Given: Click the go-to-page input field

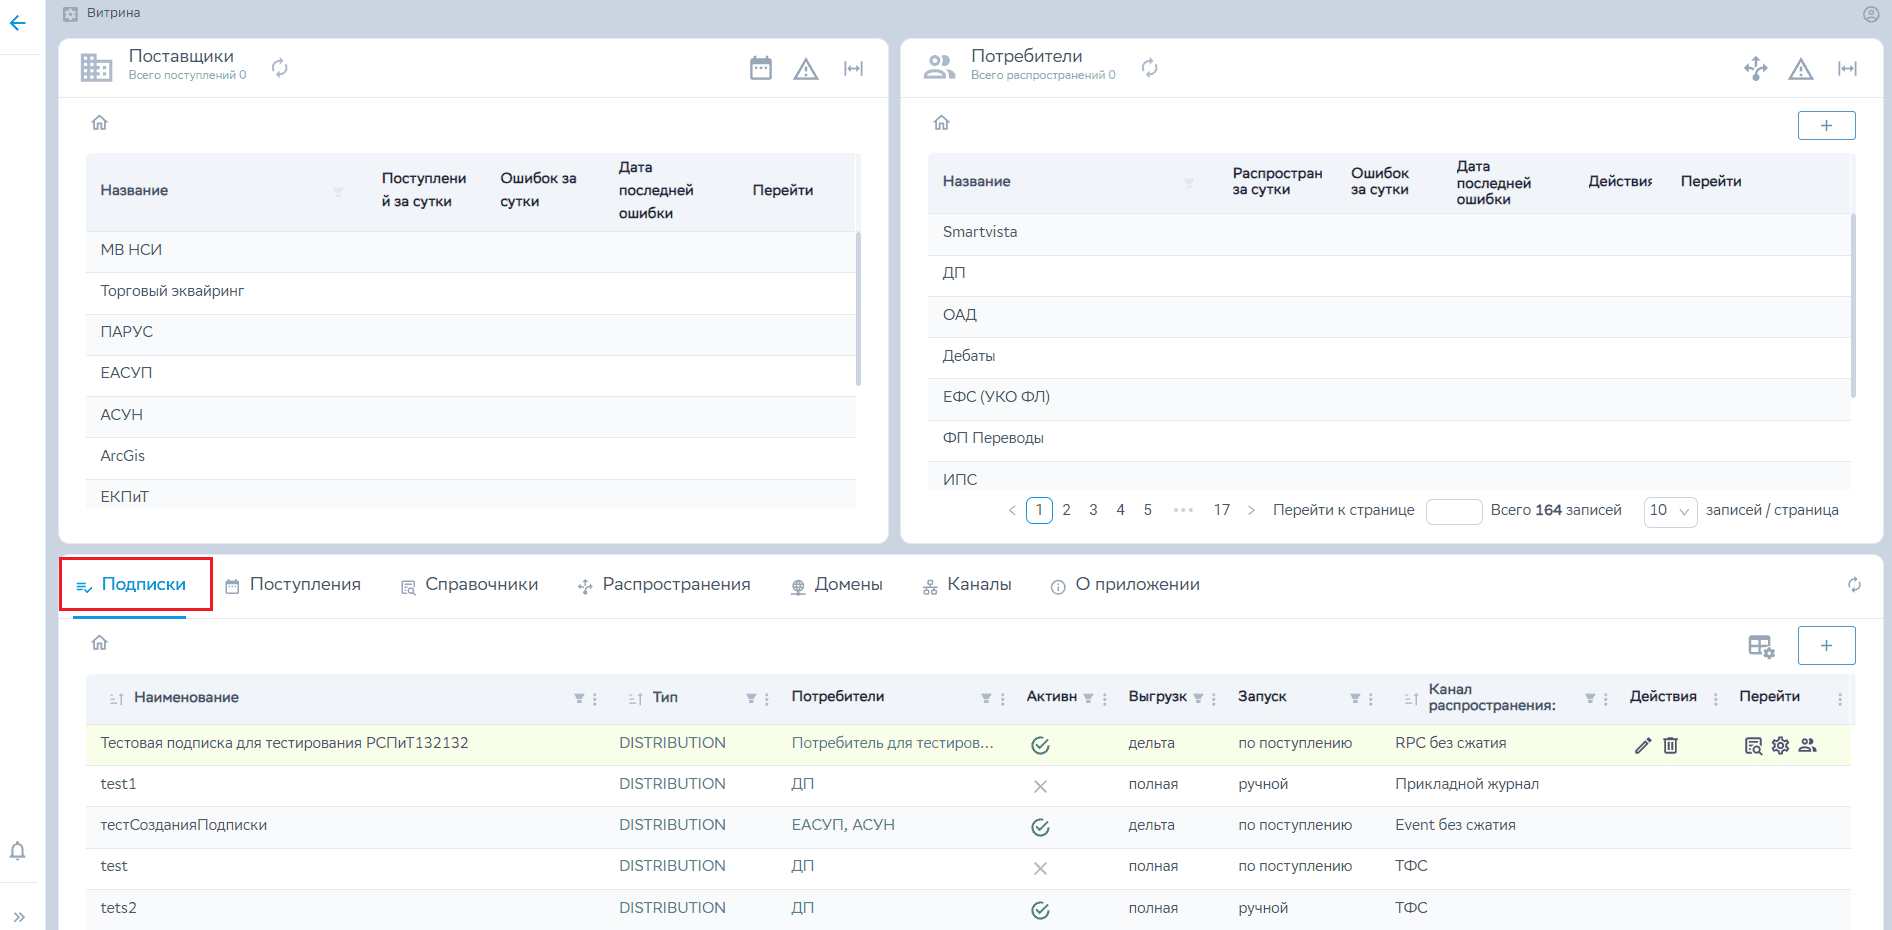Looking at the screenshot, I should pyautogui.click(x=1453, y=511).
